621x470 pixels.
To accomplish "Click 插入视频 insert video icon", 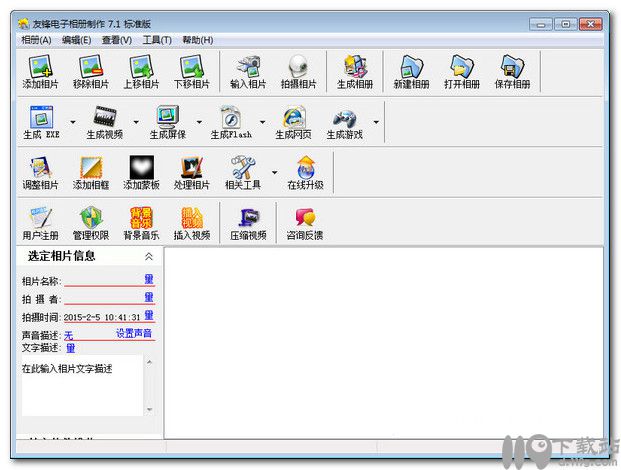I will (192, 223).
